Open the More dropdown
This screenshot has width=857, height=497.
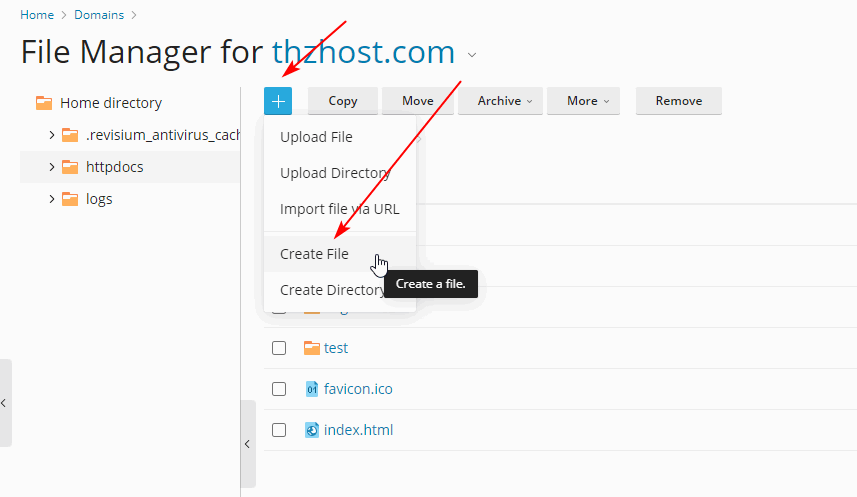[583, 101]
